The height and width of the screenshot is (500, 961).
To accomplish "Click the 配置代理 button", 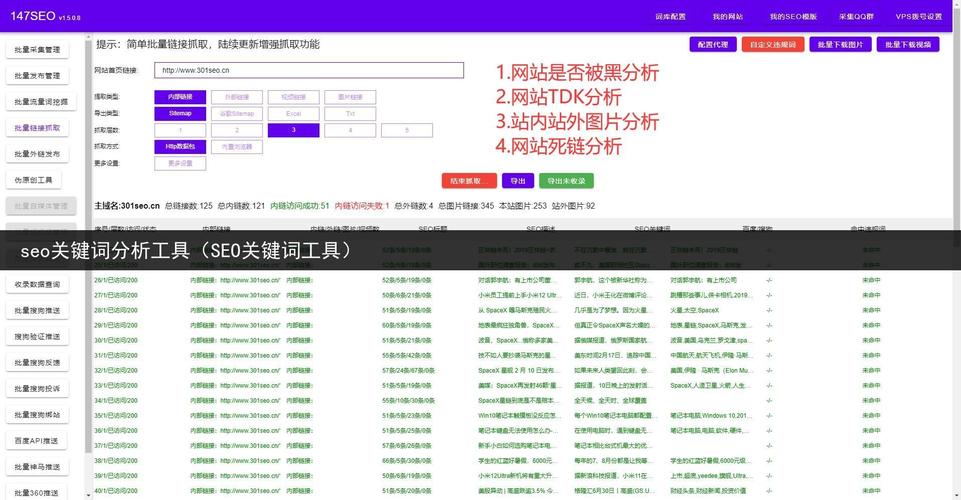I will pyautogui.click(x=713, y=45).
